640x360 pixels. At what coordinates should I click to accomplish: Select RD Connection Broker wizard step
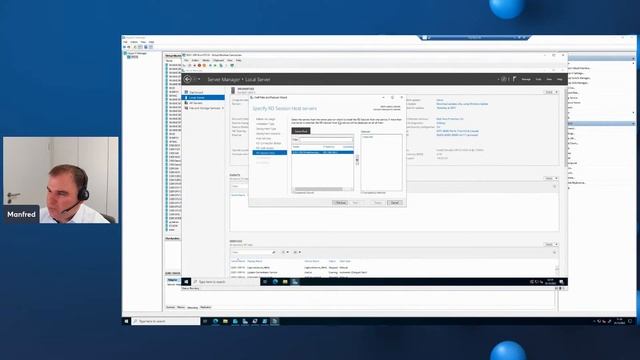(x=269, y=143)
